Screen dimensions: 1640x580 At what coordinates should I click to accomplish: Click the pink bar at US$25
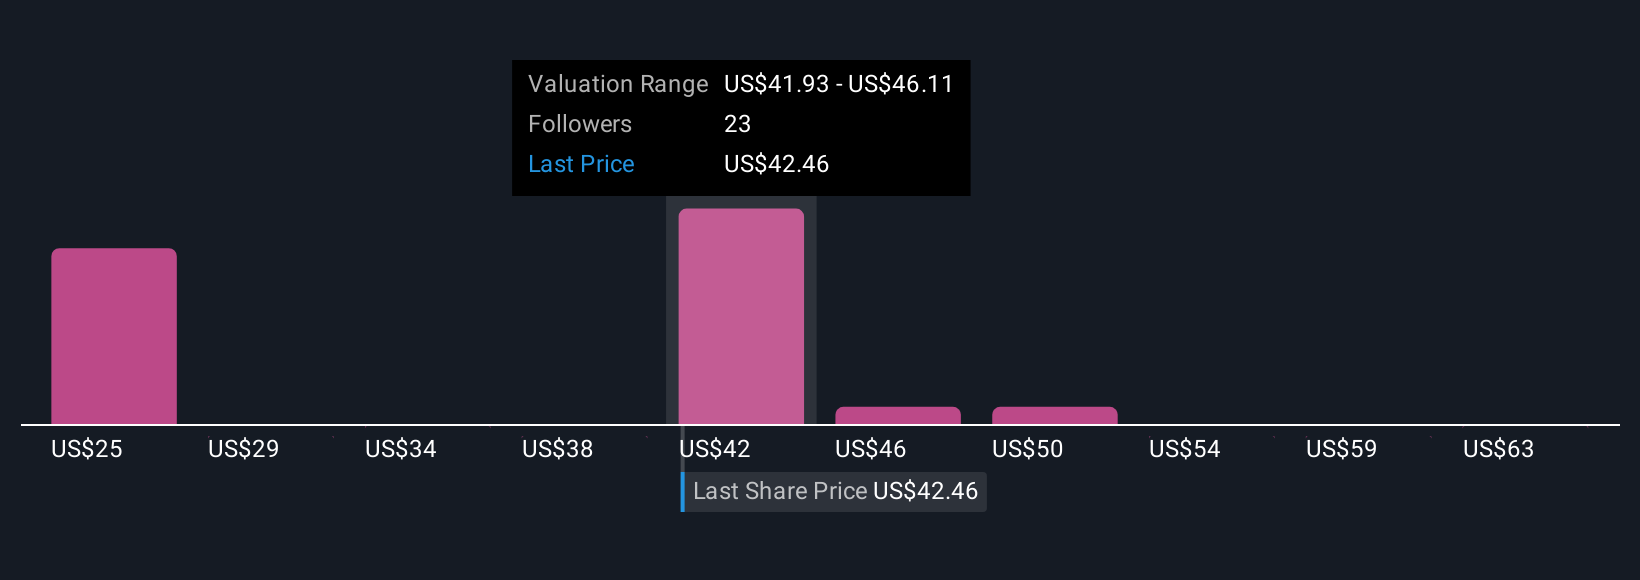tap(114, 336)
